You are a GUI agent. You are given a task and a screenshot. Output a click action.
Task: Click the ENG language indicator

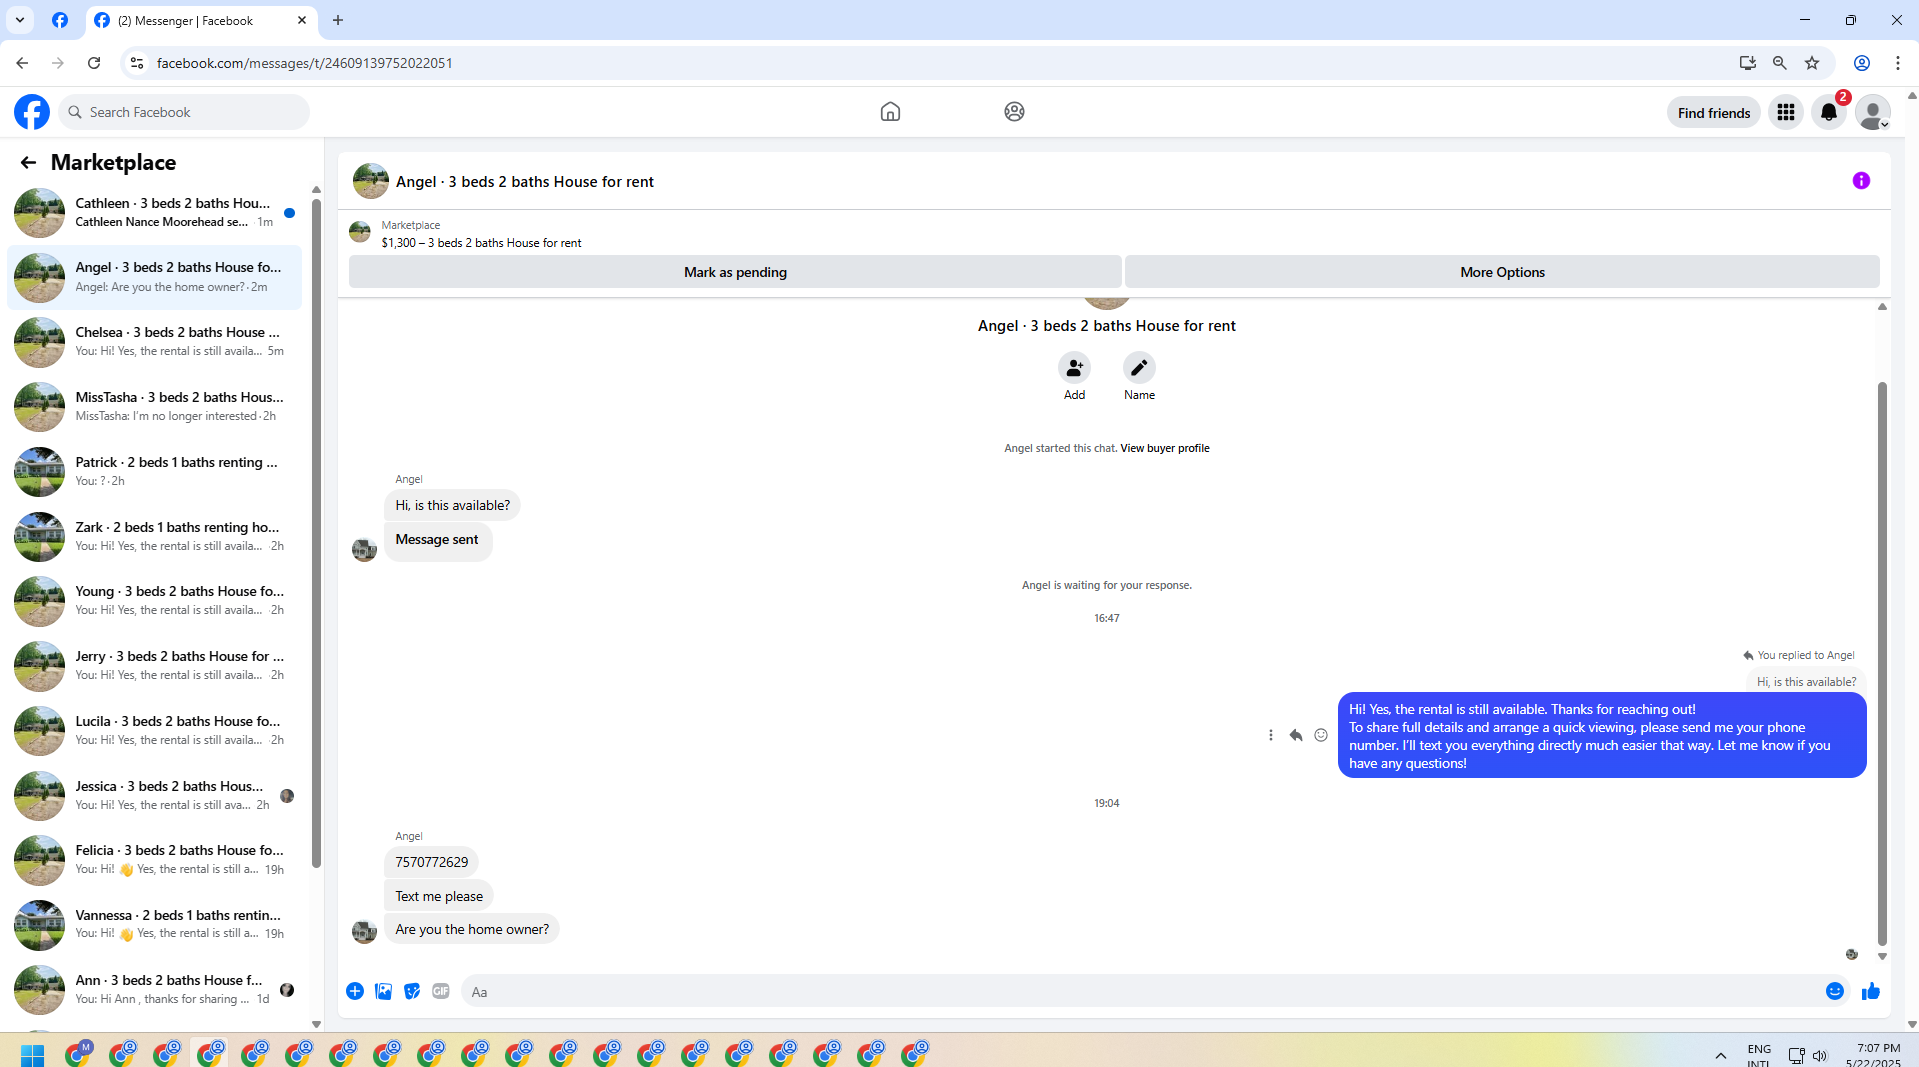[x=1759, y=1055]
